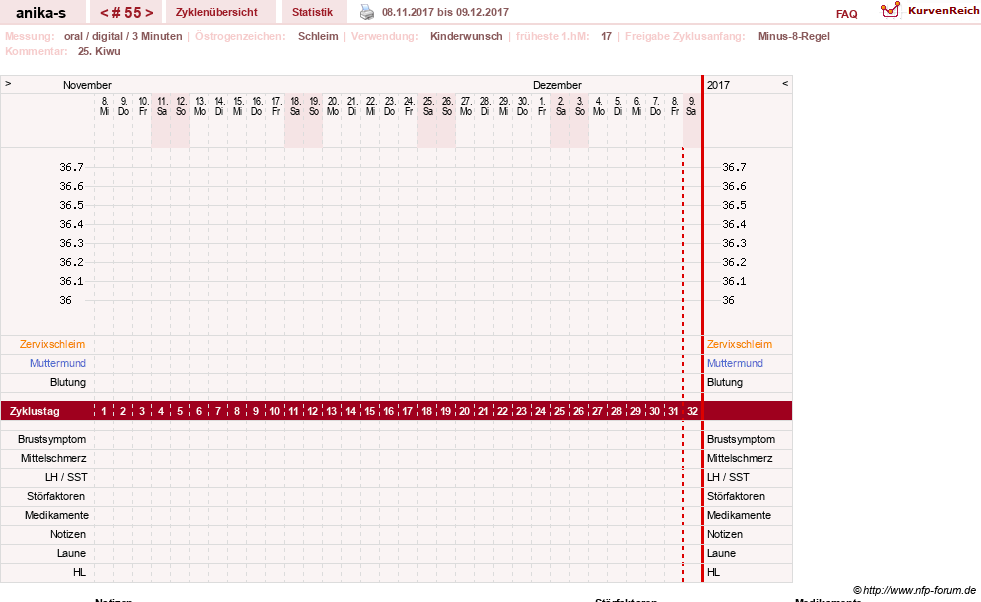Click the Kinderwunsch usage value
The image size is (981, 602).
coord(466,36)
